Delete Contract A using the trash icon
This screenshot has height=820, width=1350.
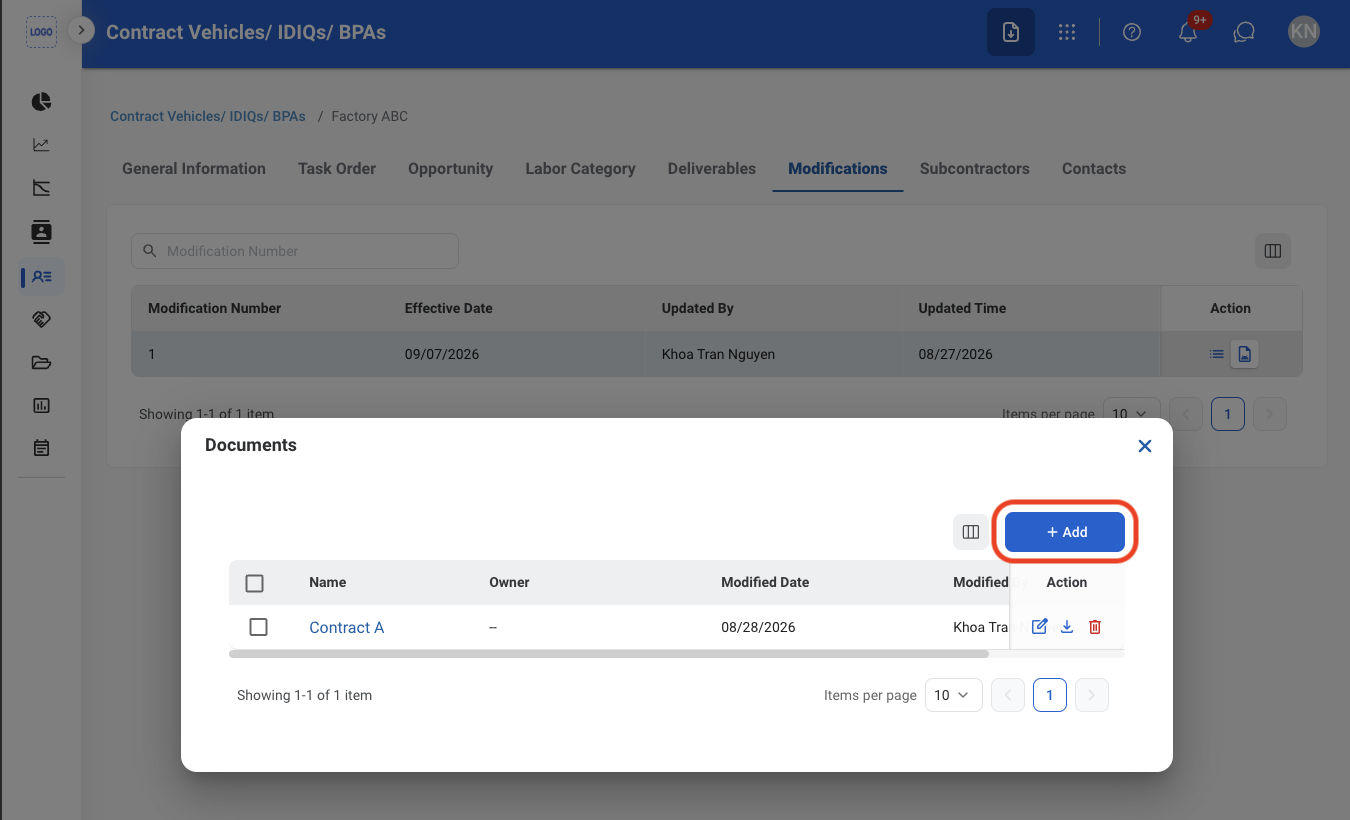[x=1095, y=627]
